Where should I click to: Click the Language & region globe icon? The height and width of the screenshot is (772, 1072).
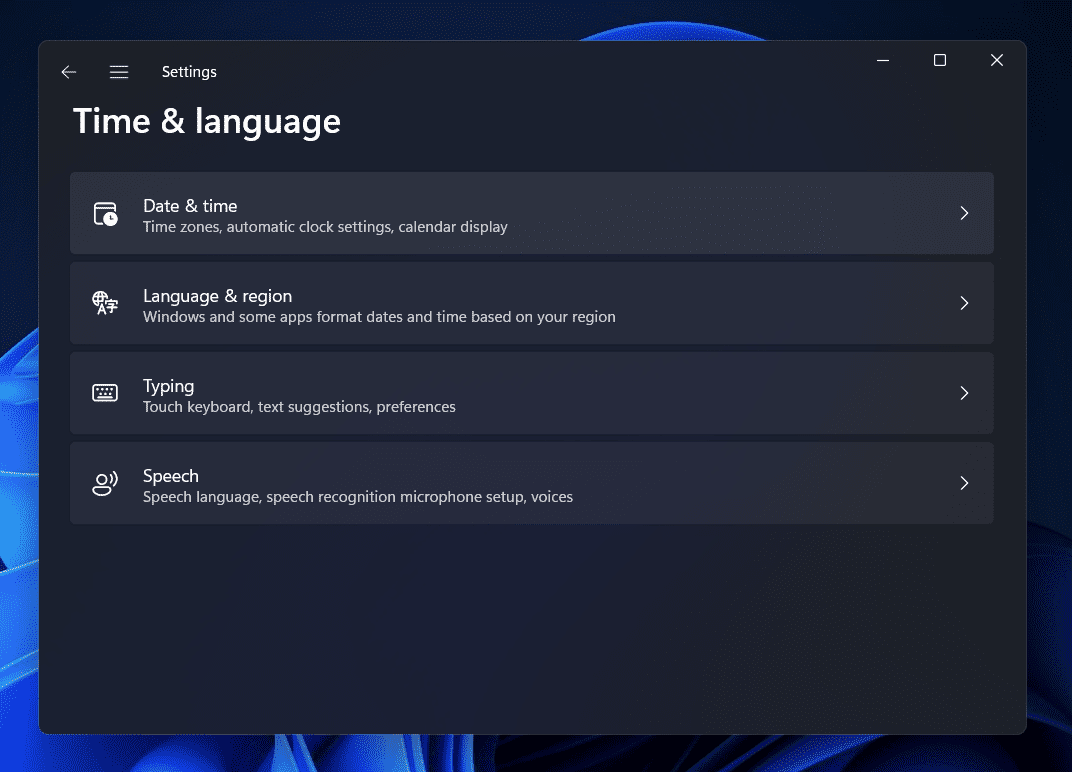(105, 303)
